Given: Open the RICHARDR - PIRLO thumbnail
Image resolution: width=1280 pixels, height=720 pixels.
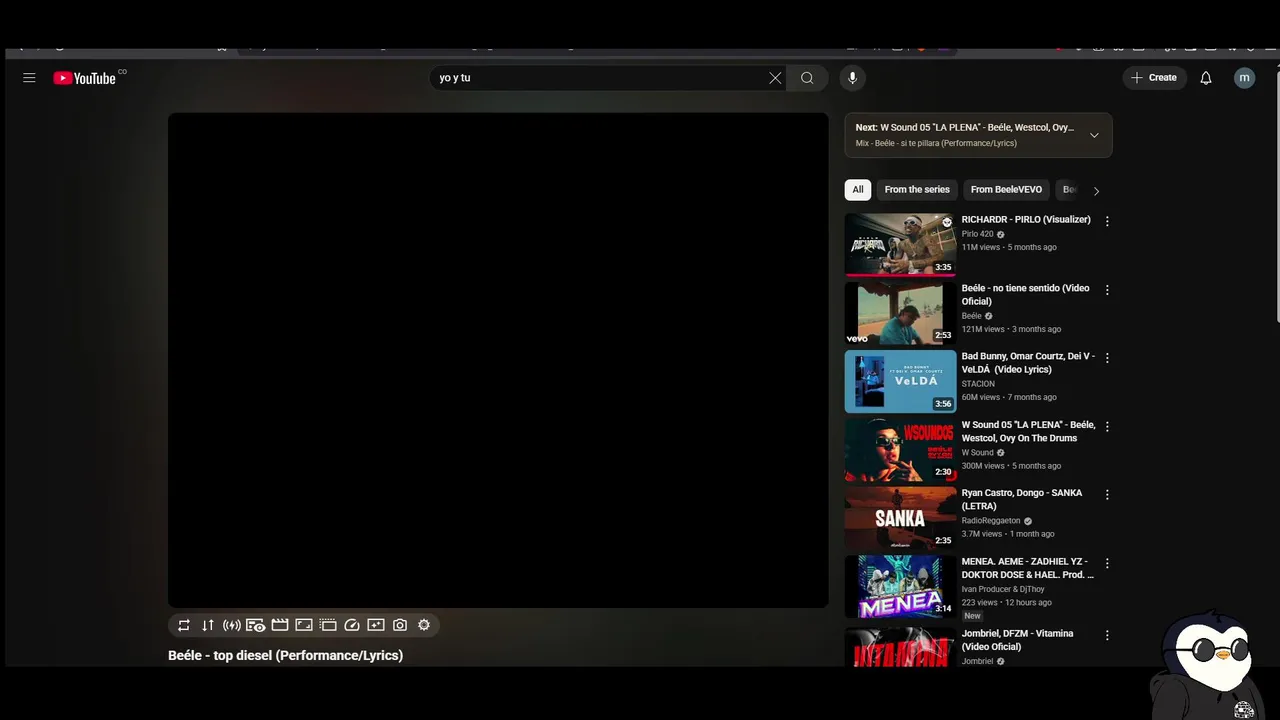Looking at the screenshot, I should click(x=900, y=244).
